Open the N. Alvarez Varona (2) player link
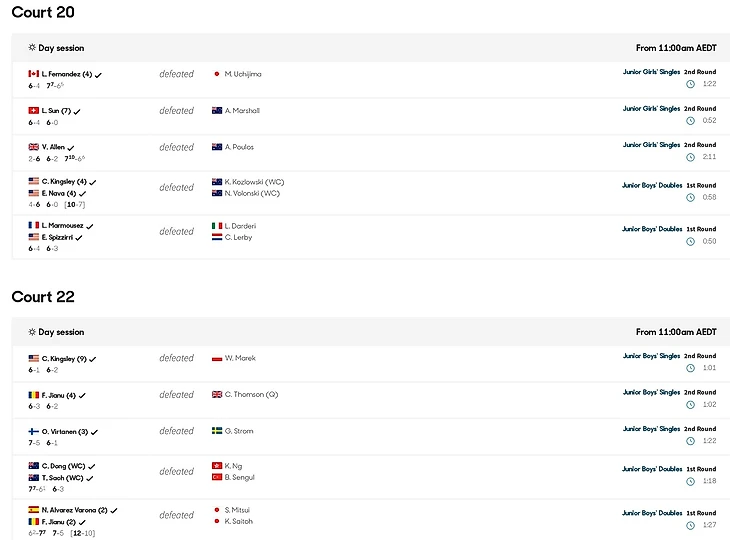This screenshot has height=540, width=730. pyautogui.click(x=74, y=510)
